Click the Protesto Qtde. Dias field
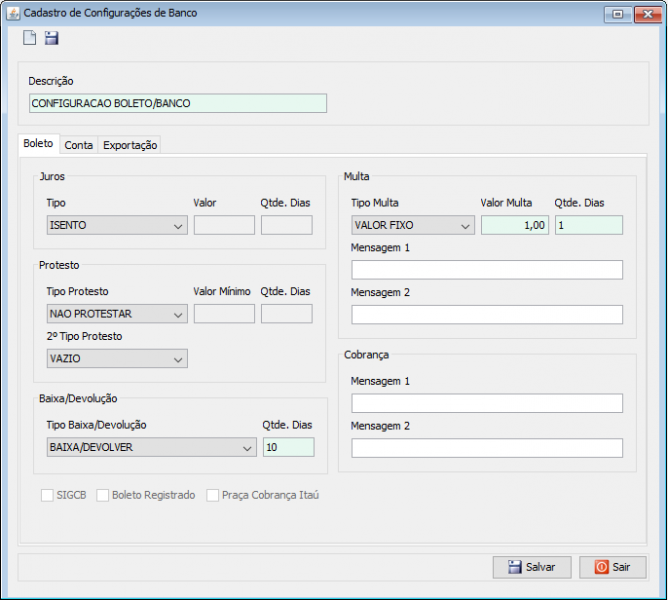 [x=287, y=314]
